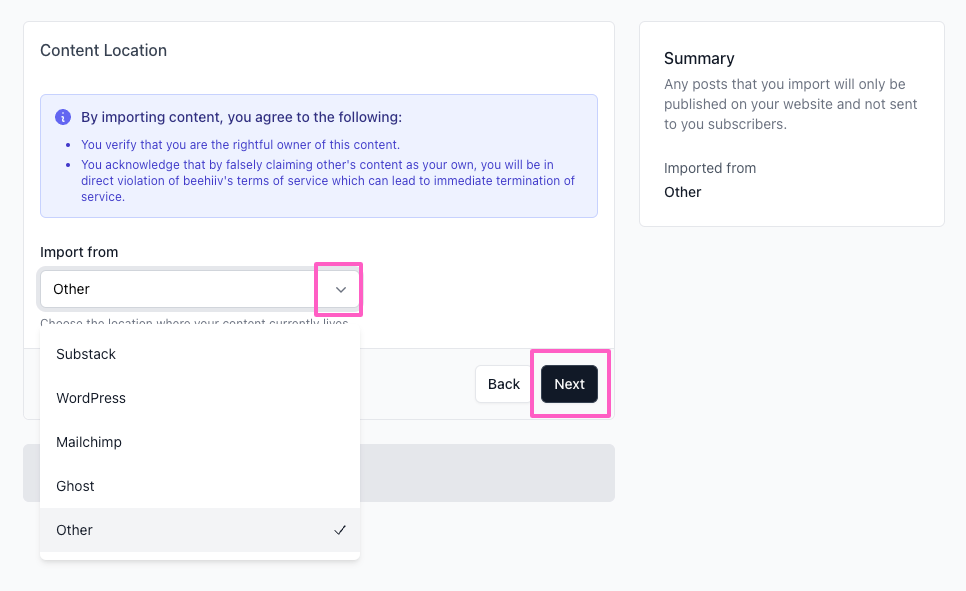Choose Substack from the import list
The image size is (966, 591).
[x=86, y=354]
